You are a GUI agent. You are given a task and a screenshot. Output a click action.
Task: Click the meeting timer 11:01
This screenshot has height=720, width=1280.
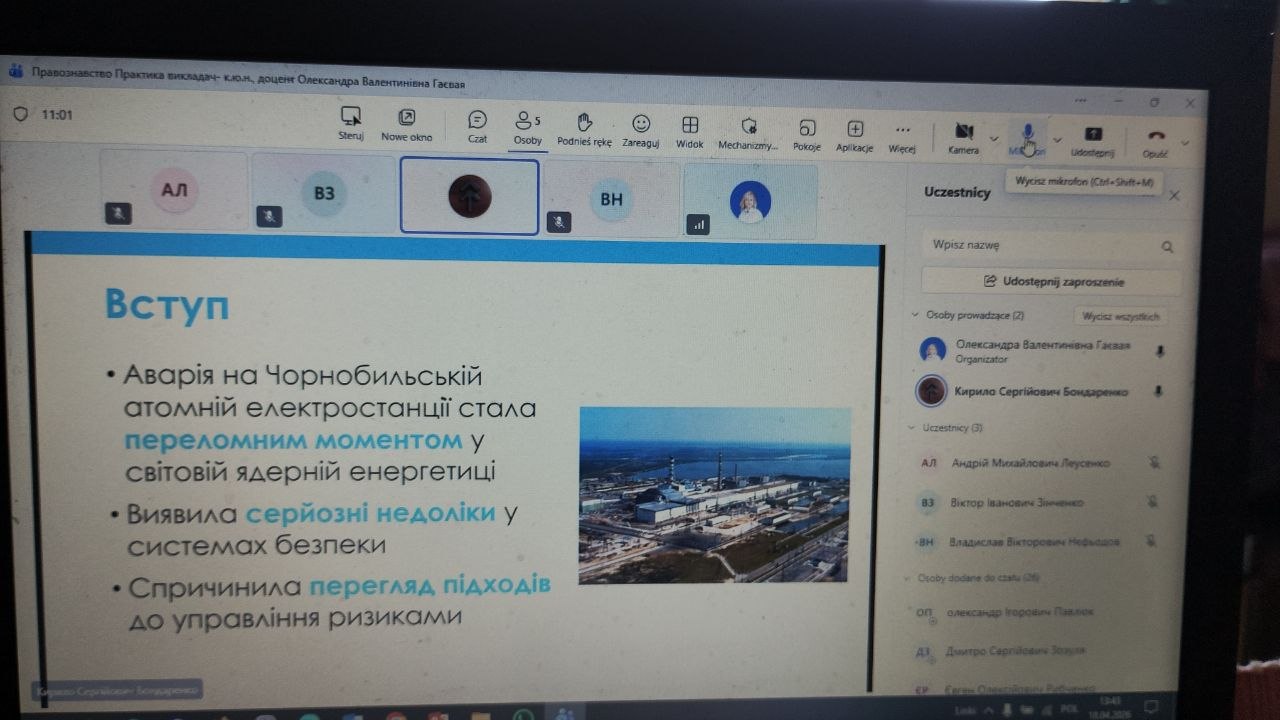point(58,115)
